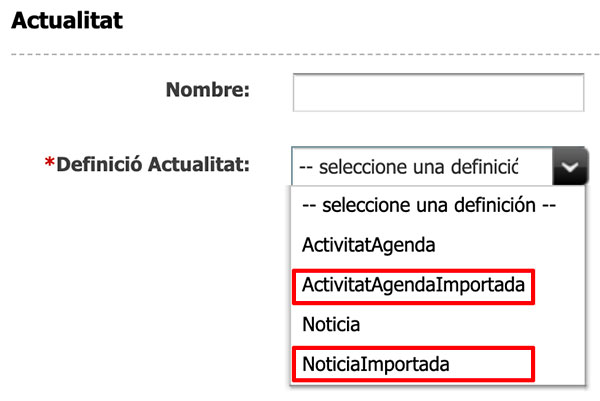Click inside the Nombre text field
The image size is (600, 401).
tap(437, 92)
